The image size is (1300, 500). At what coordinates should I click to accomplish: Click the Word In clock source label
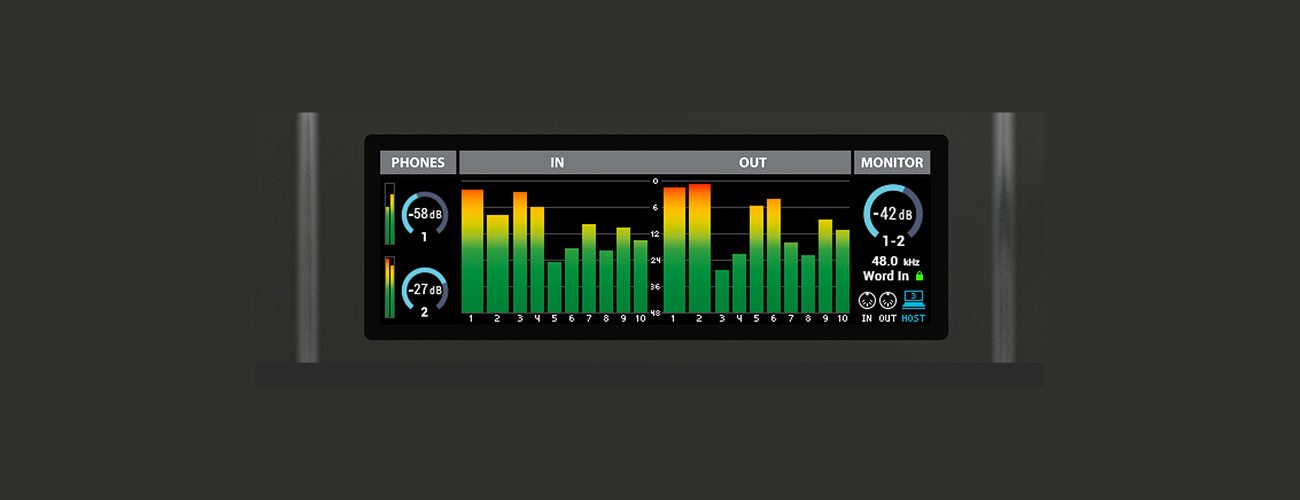click(x=886, y=276)
